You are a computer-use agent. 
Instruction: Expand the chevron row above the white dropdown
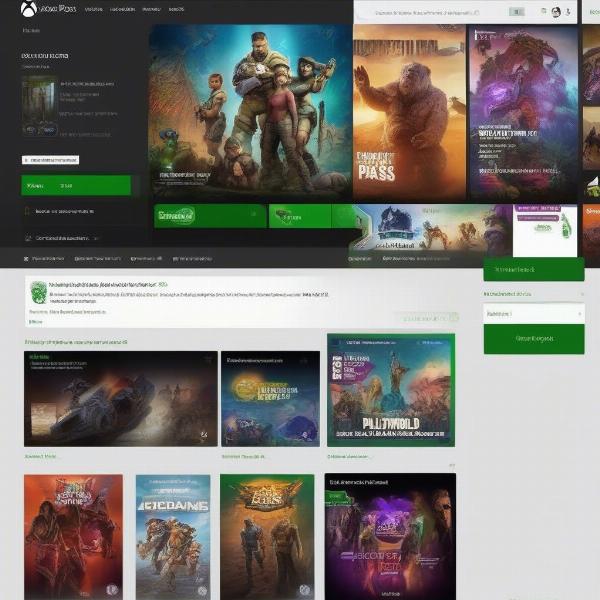click(x=534, y=294)
